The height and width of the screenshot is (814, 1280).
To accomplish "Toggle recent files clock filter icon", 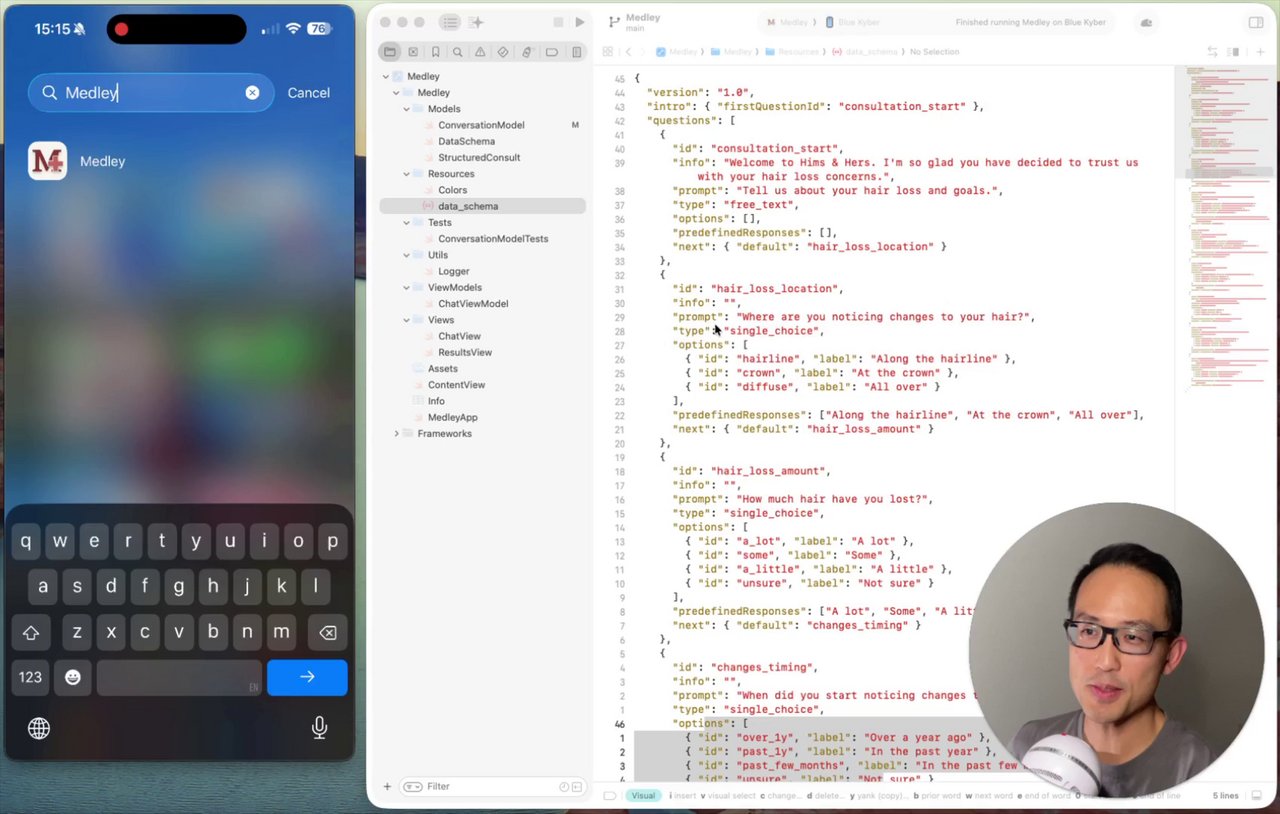I will click(564, 787).
